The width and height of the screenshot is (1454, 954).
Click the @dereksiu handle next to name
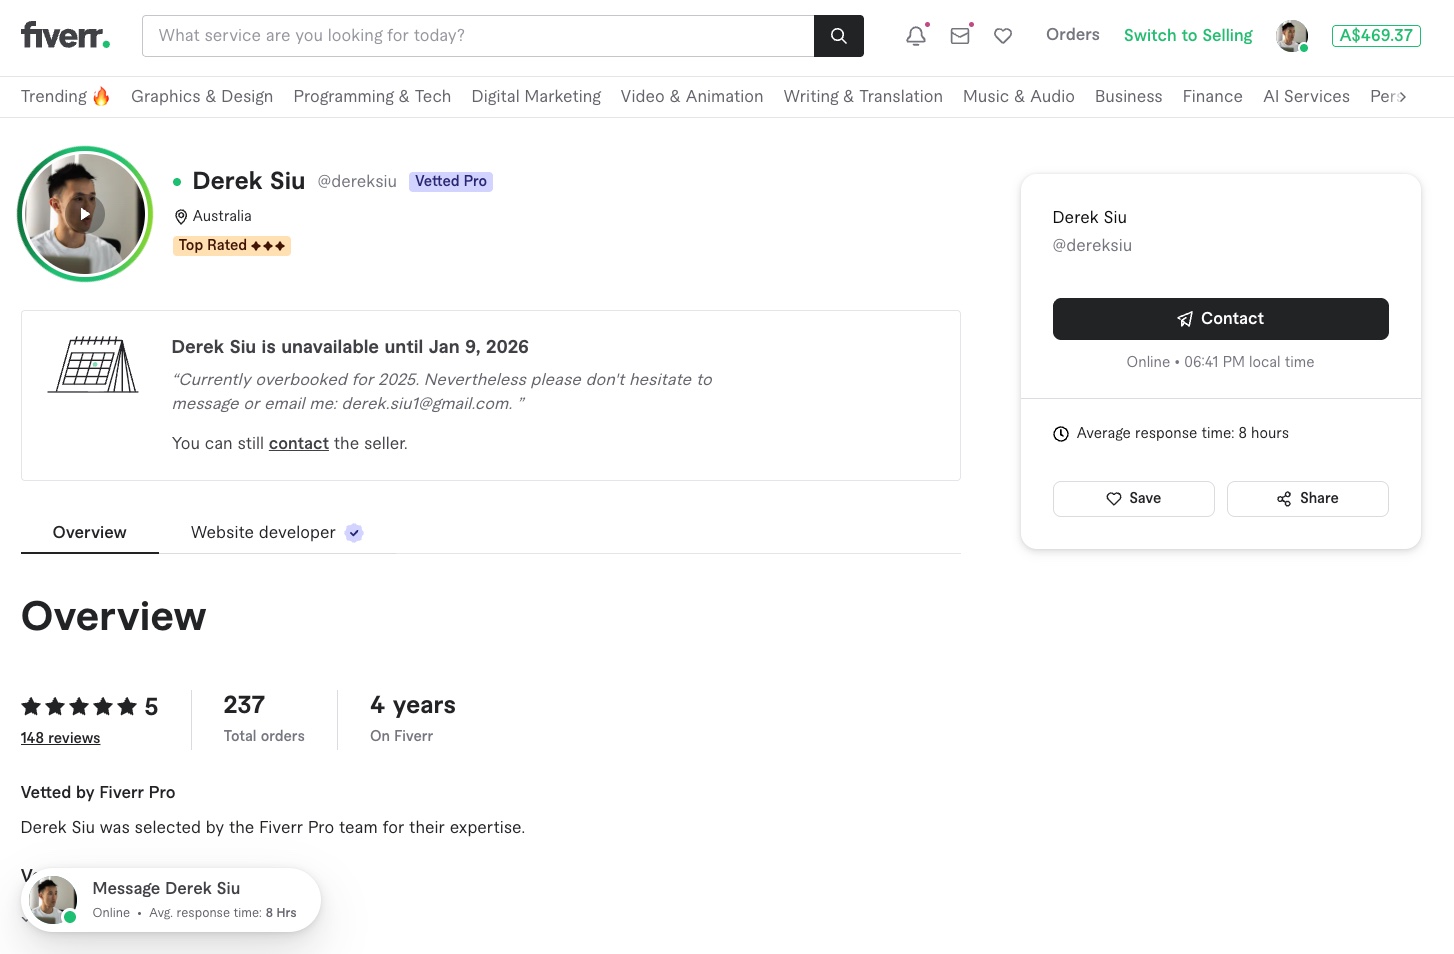pos(357,182)
